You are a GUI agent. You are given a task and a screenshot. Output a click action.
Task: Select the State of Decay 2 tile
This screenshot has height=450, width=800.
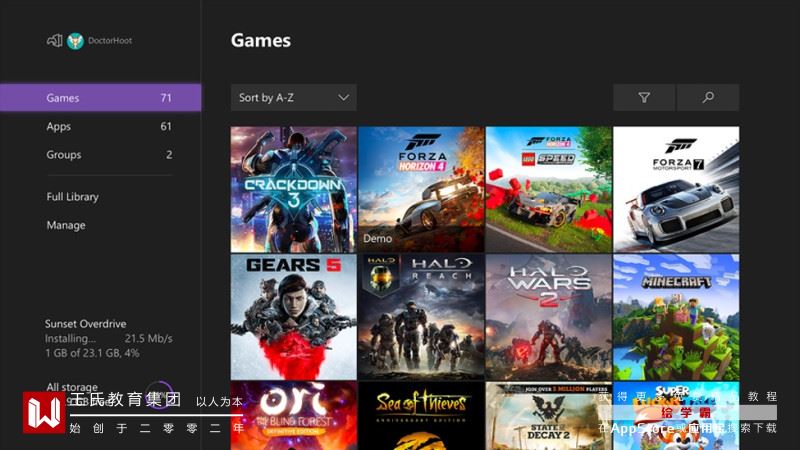548,416
